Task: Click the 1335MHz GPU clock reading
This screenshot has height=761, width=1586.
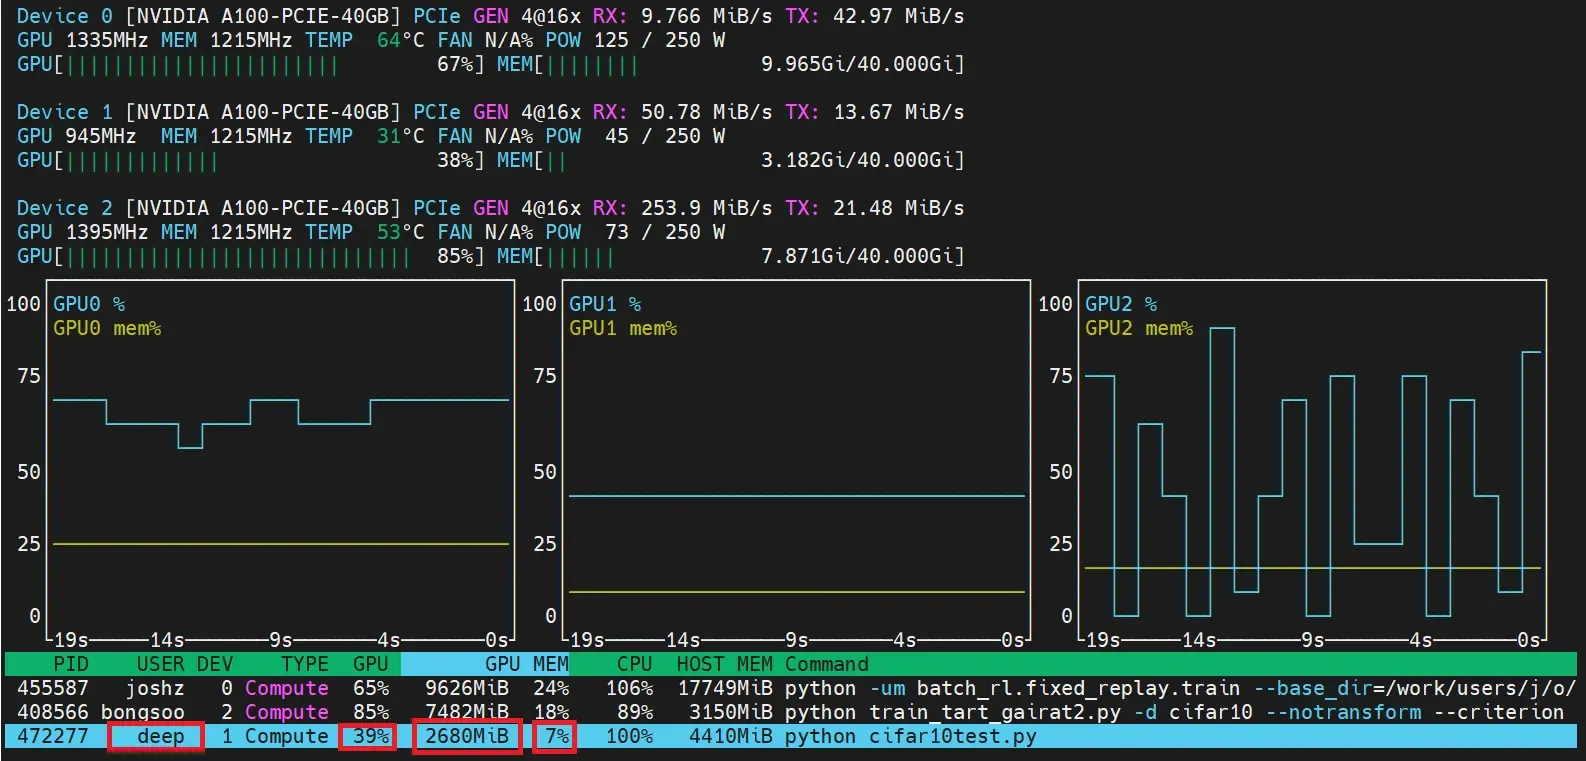Action: [x=107, y=40]
